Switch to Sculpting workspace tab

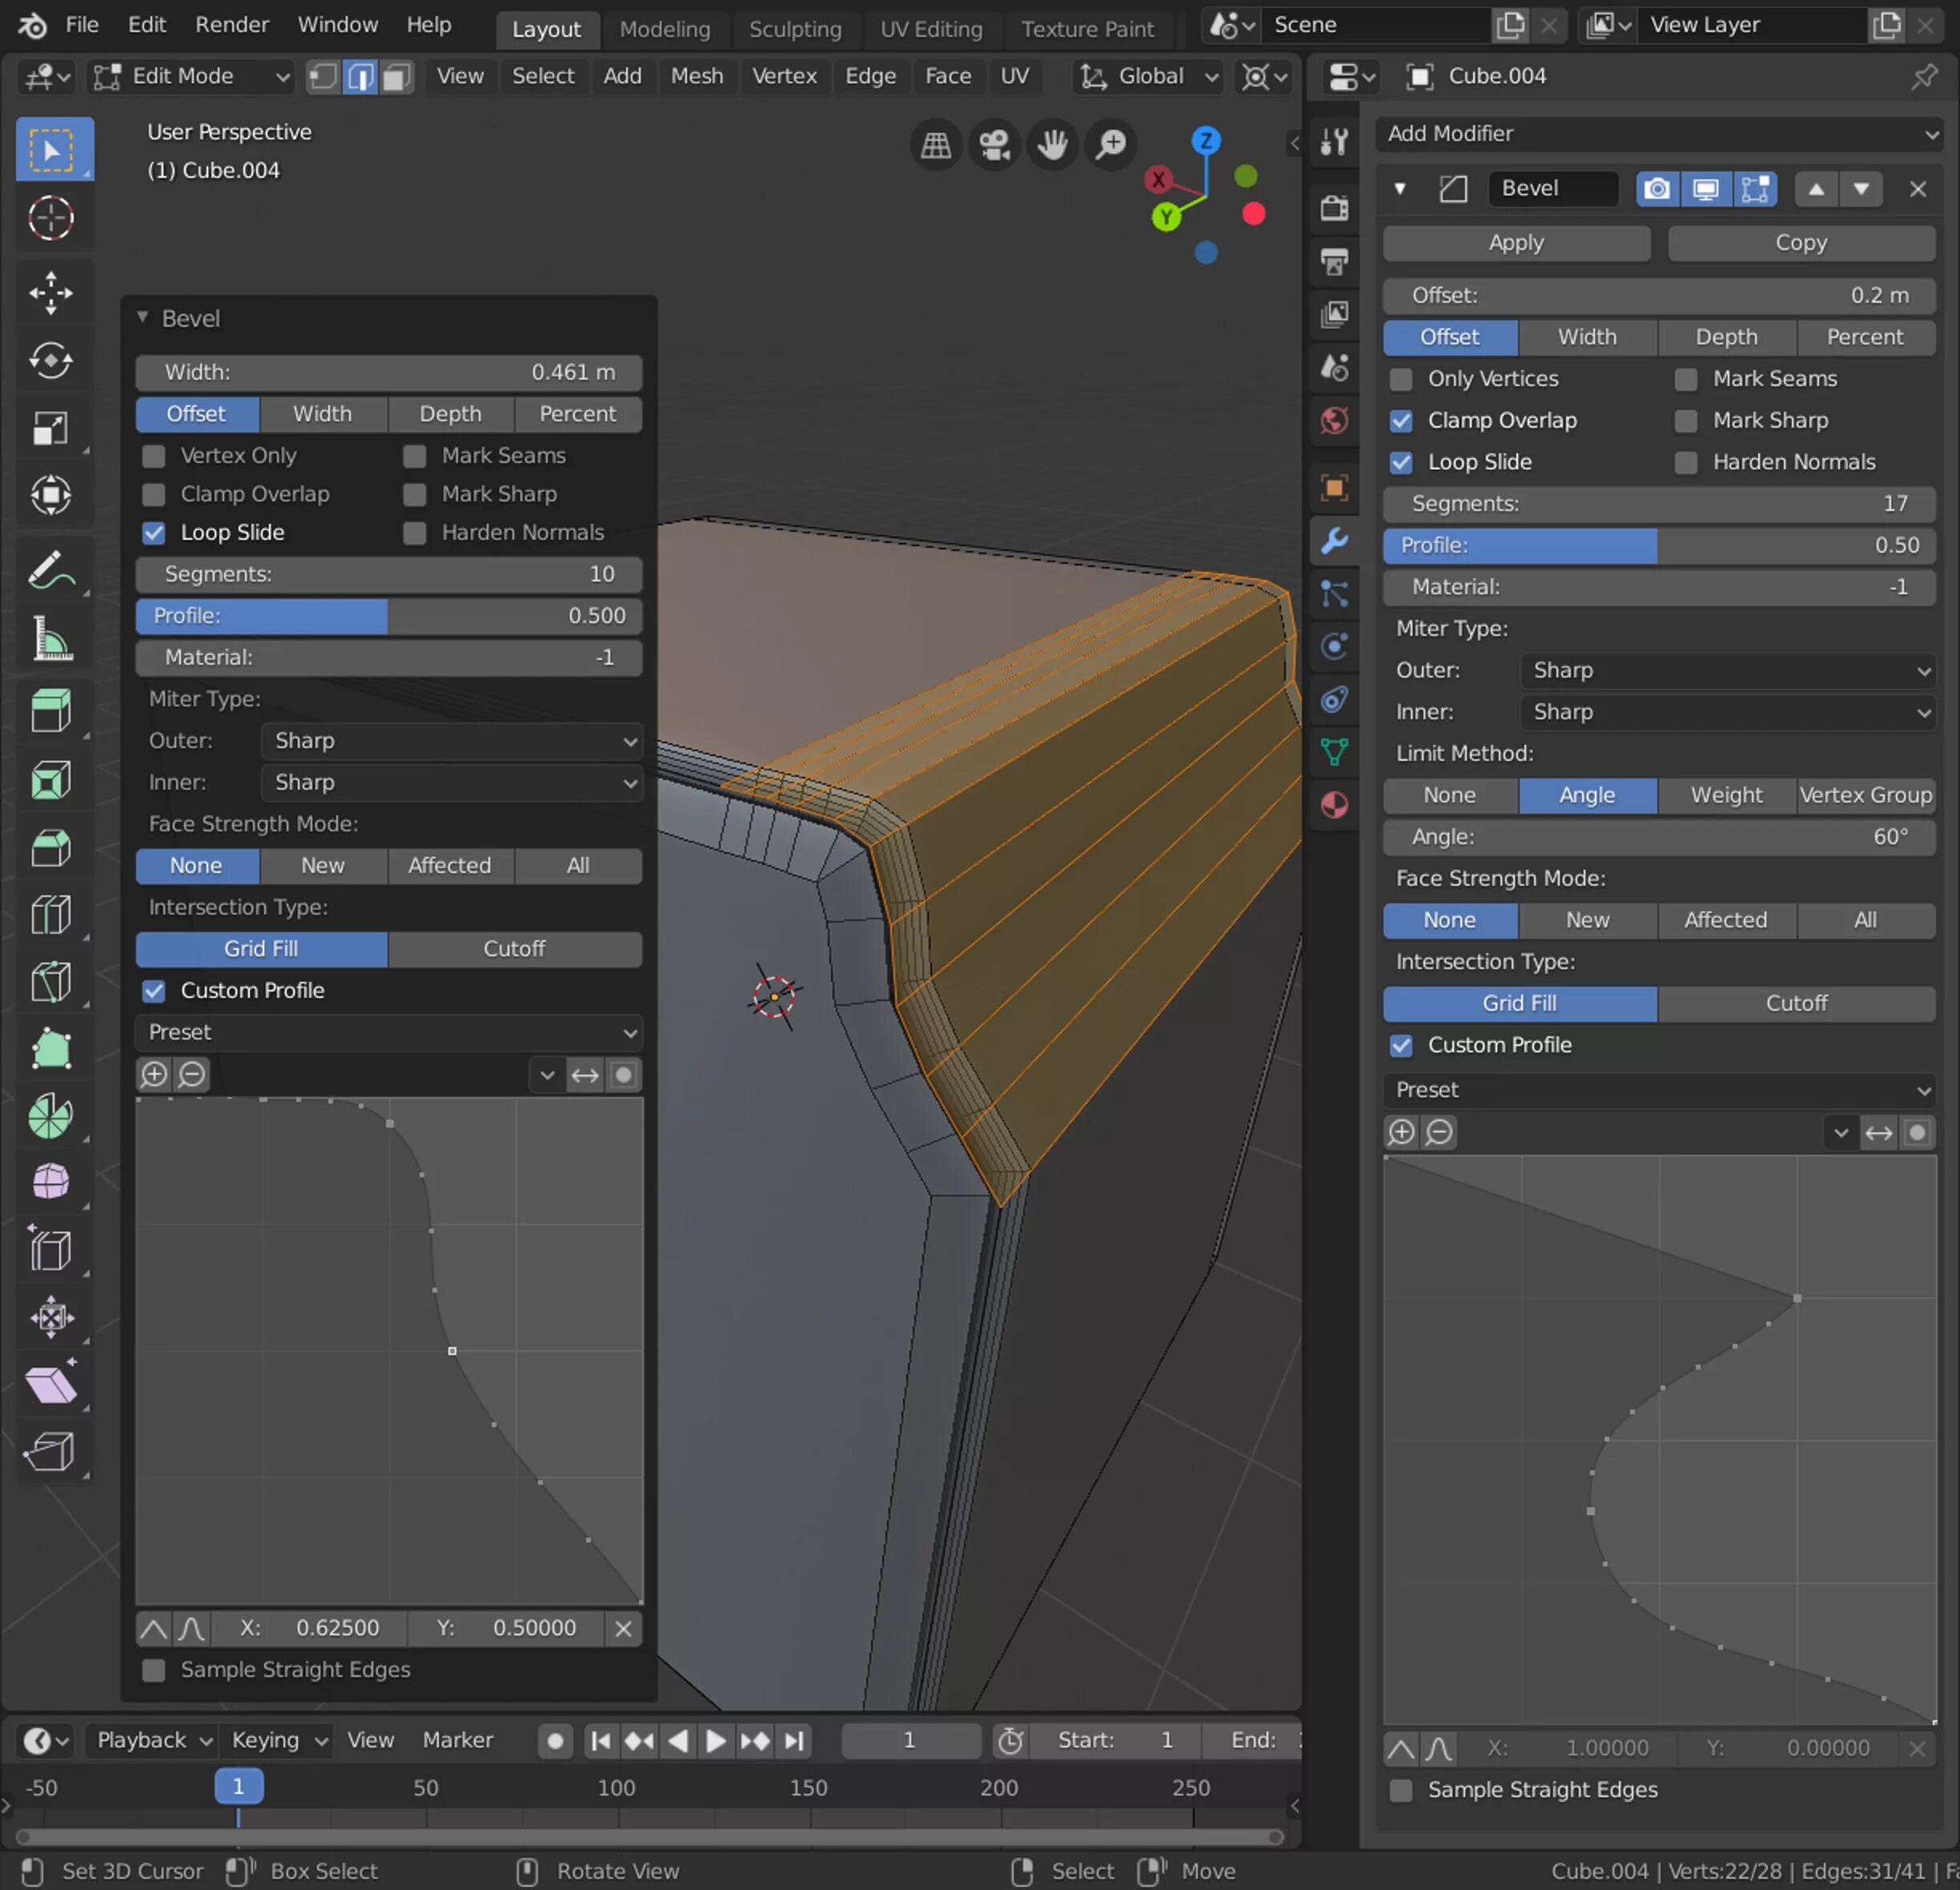[795, 29]
